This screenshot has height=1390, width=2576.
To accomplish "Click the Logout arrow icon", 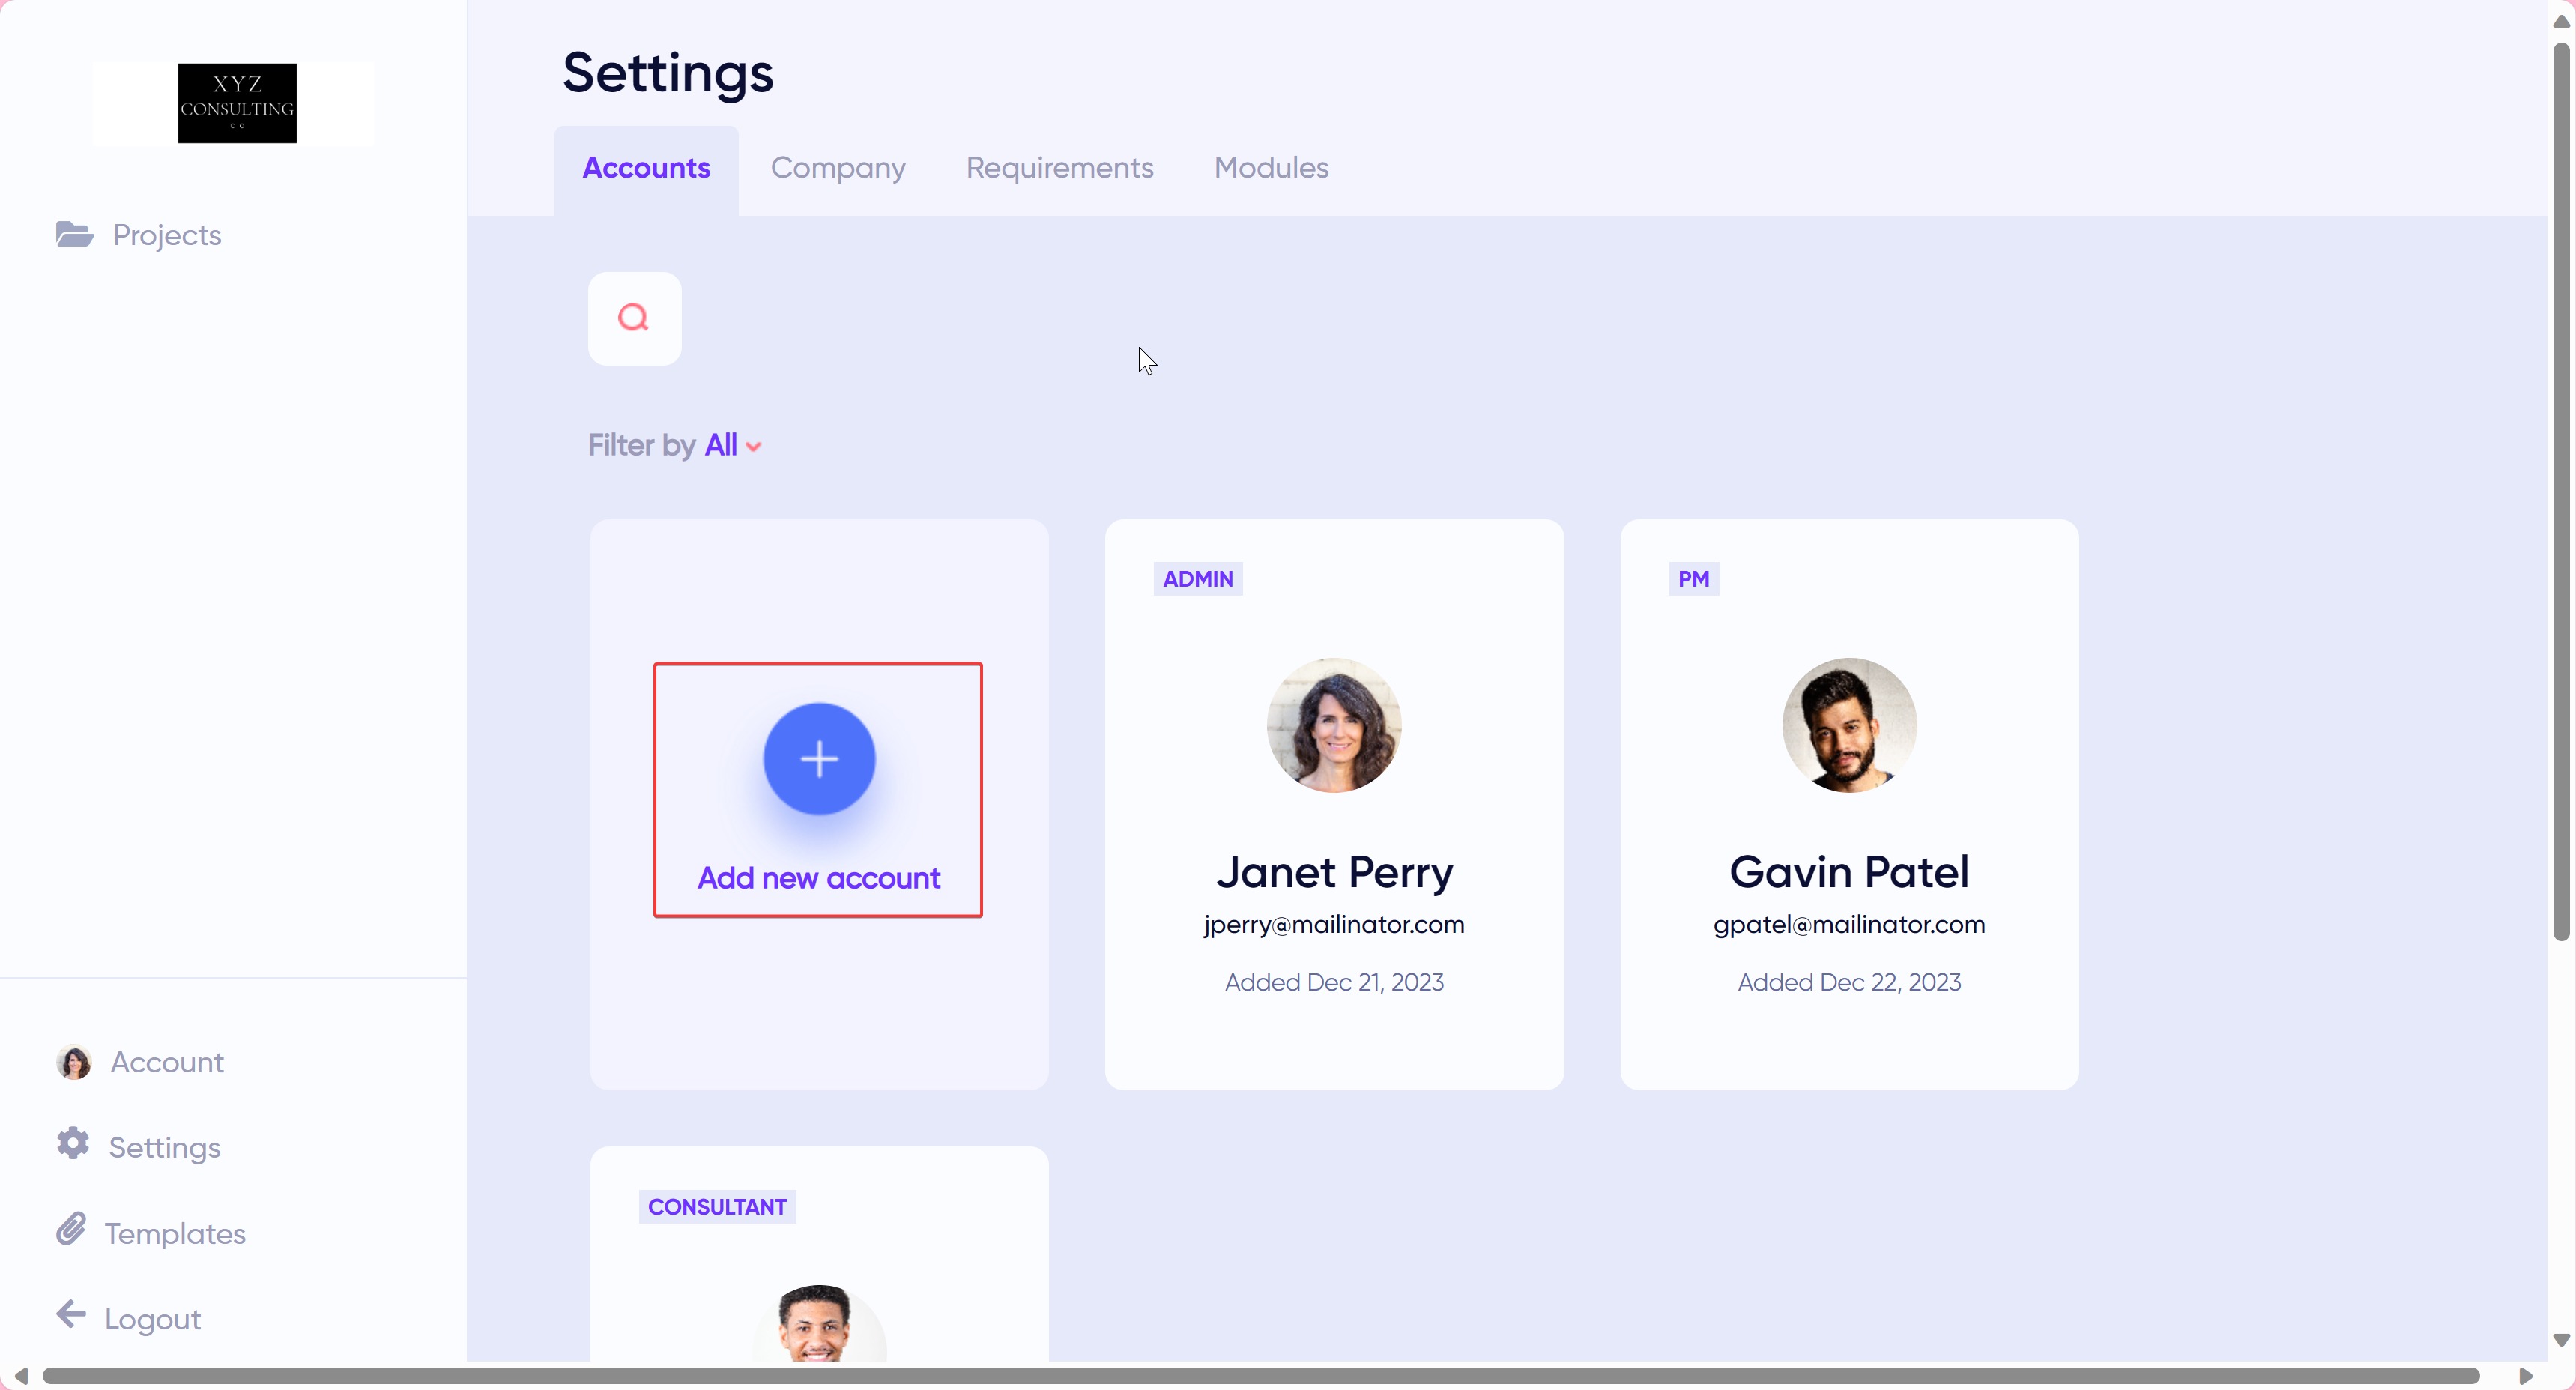I will pos(71,1314).
